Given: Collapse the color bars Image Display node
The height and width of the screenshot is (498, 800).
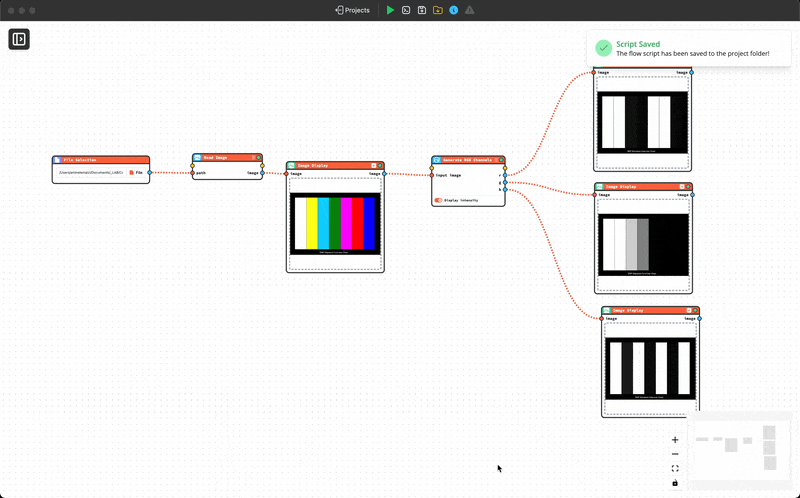Looking at the screenshot, I should [374, 165].
